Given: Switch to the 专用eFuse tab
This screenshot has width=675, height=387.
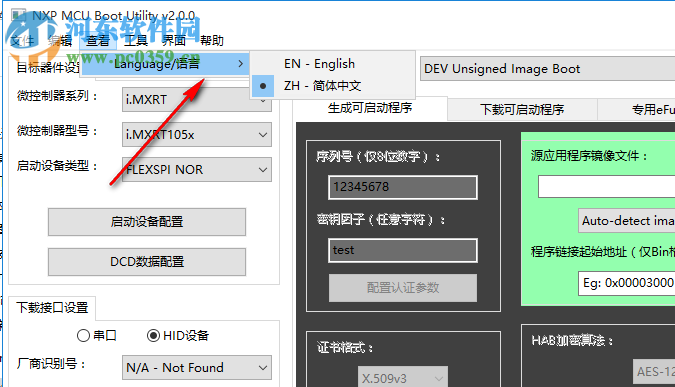Looking at the screenshot, I should tap(637, 109).
